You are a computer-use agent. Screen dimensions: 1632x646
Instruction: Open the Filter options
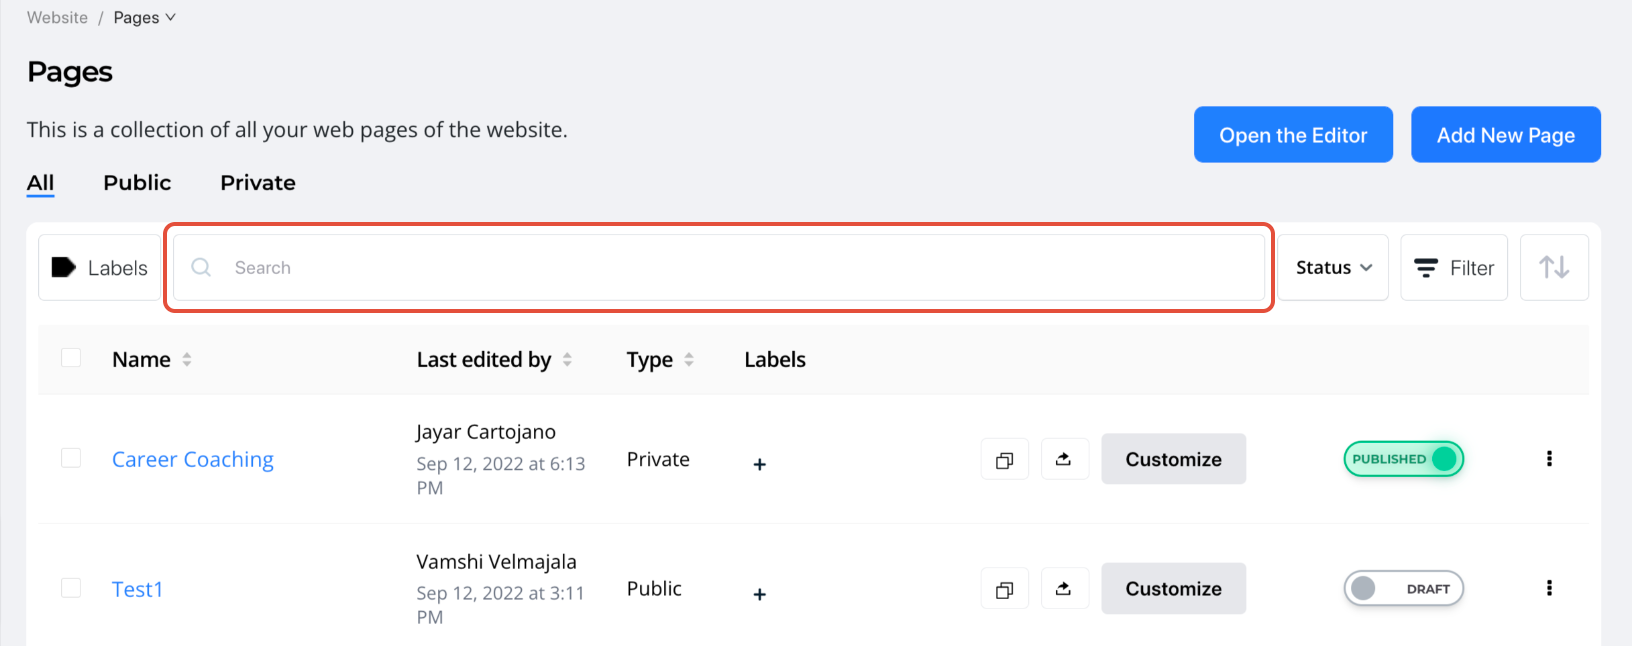[1454, 267]
